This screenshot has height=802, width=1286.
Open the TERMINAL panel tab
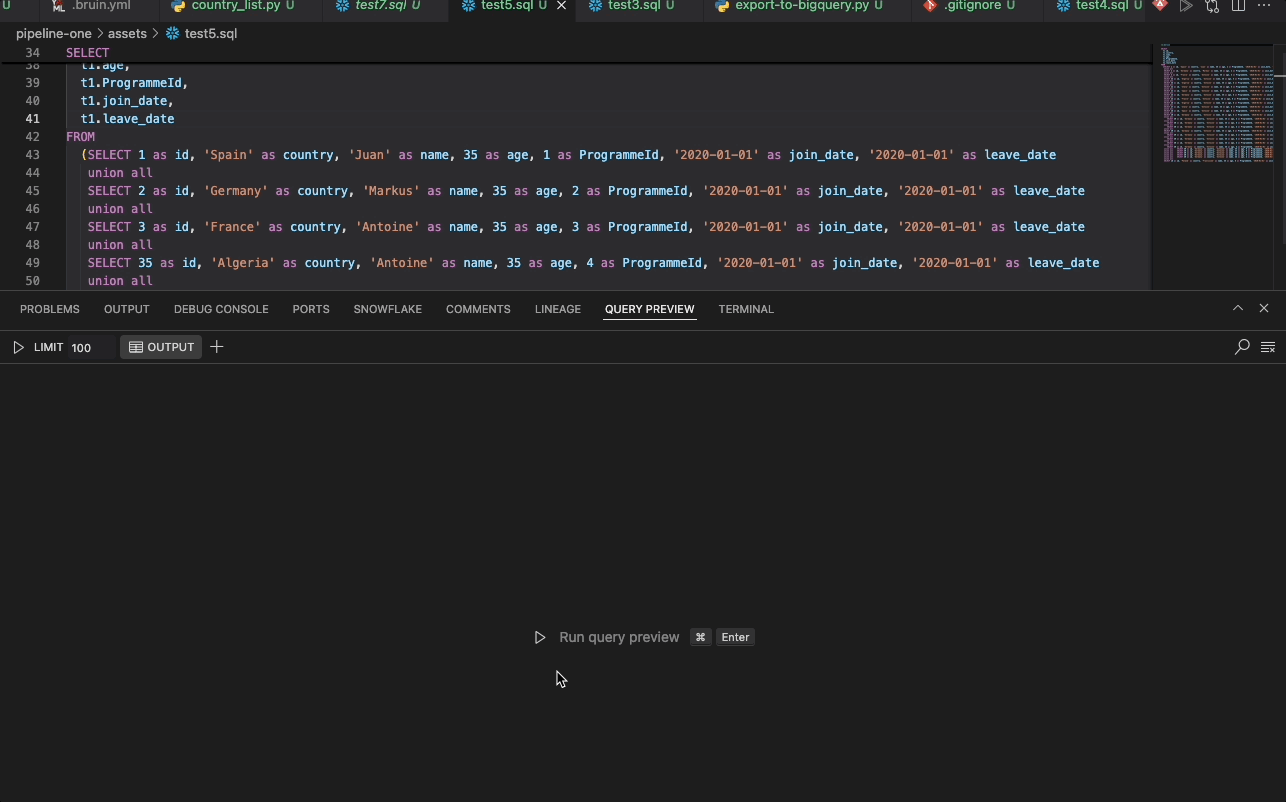(x=746, y=309)
